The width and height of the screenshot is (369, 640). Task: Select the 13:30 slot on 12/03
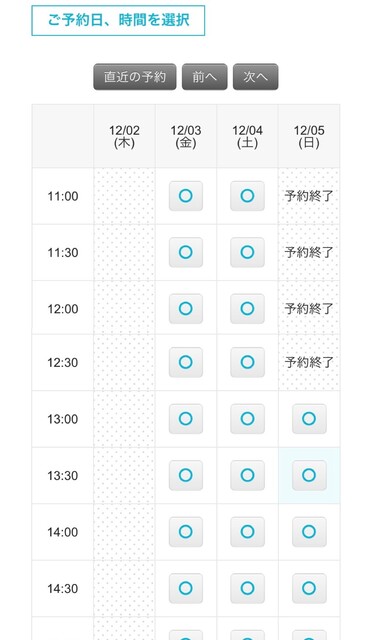click(186, 475)
